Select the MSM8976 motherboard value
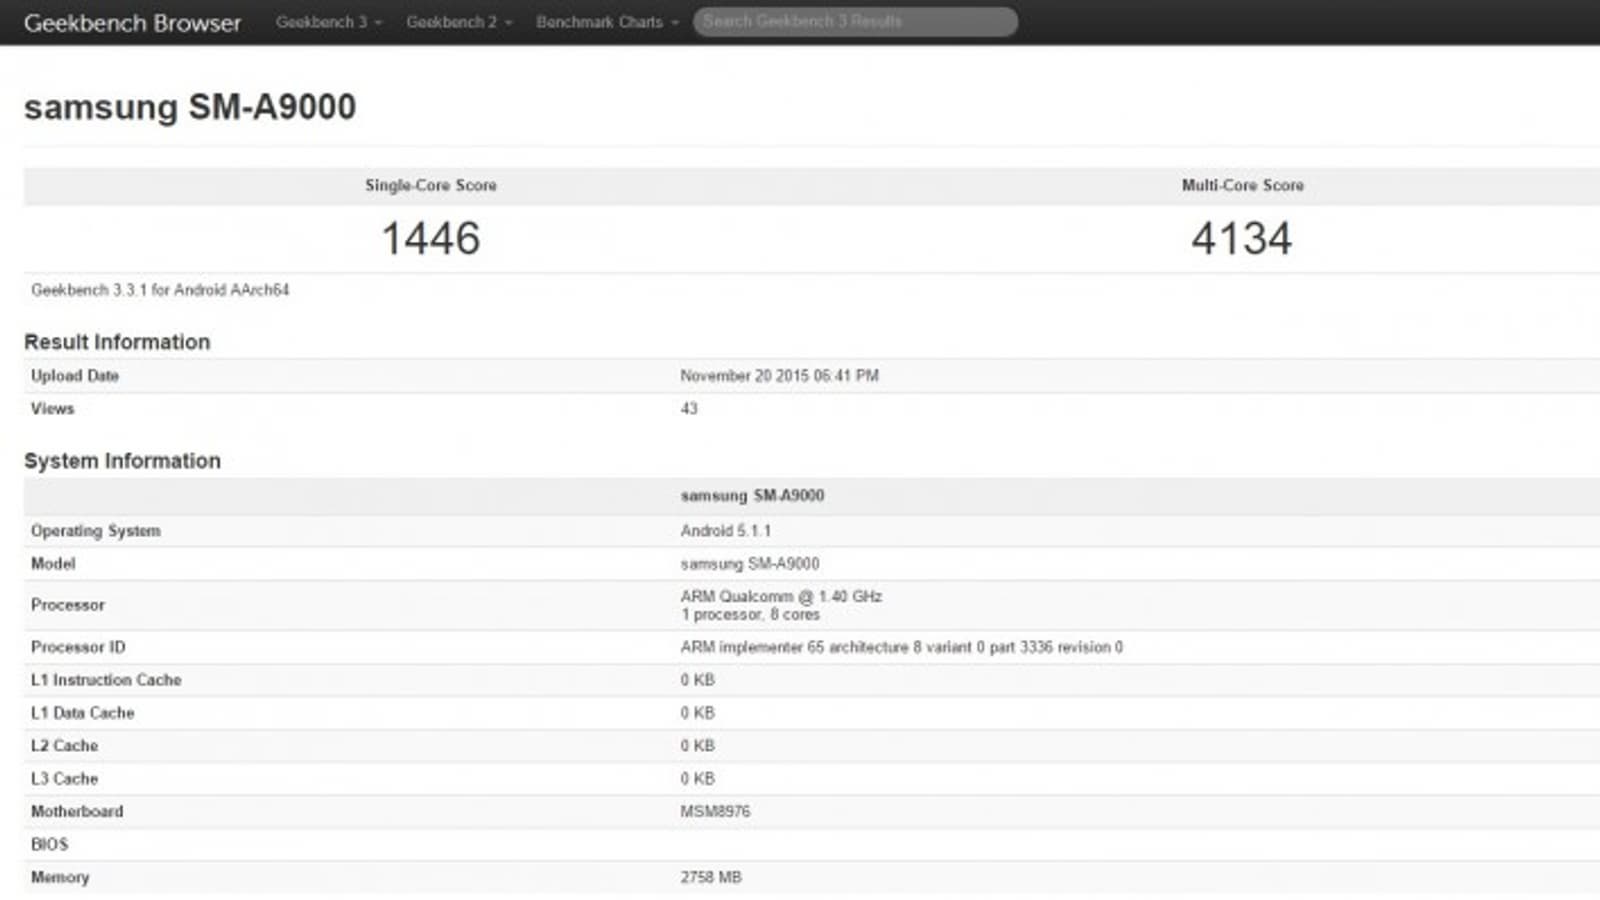Image resolution: width=1600 pixels, height=900 pixels. point(715,812)
